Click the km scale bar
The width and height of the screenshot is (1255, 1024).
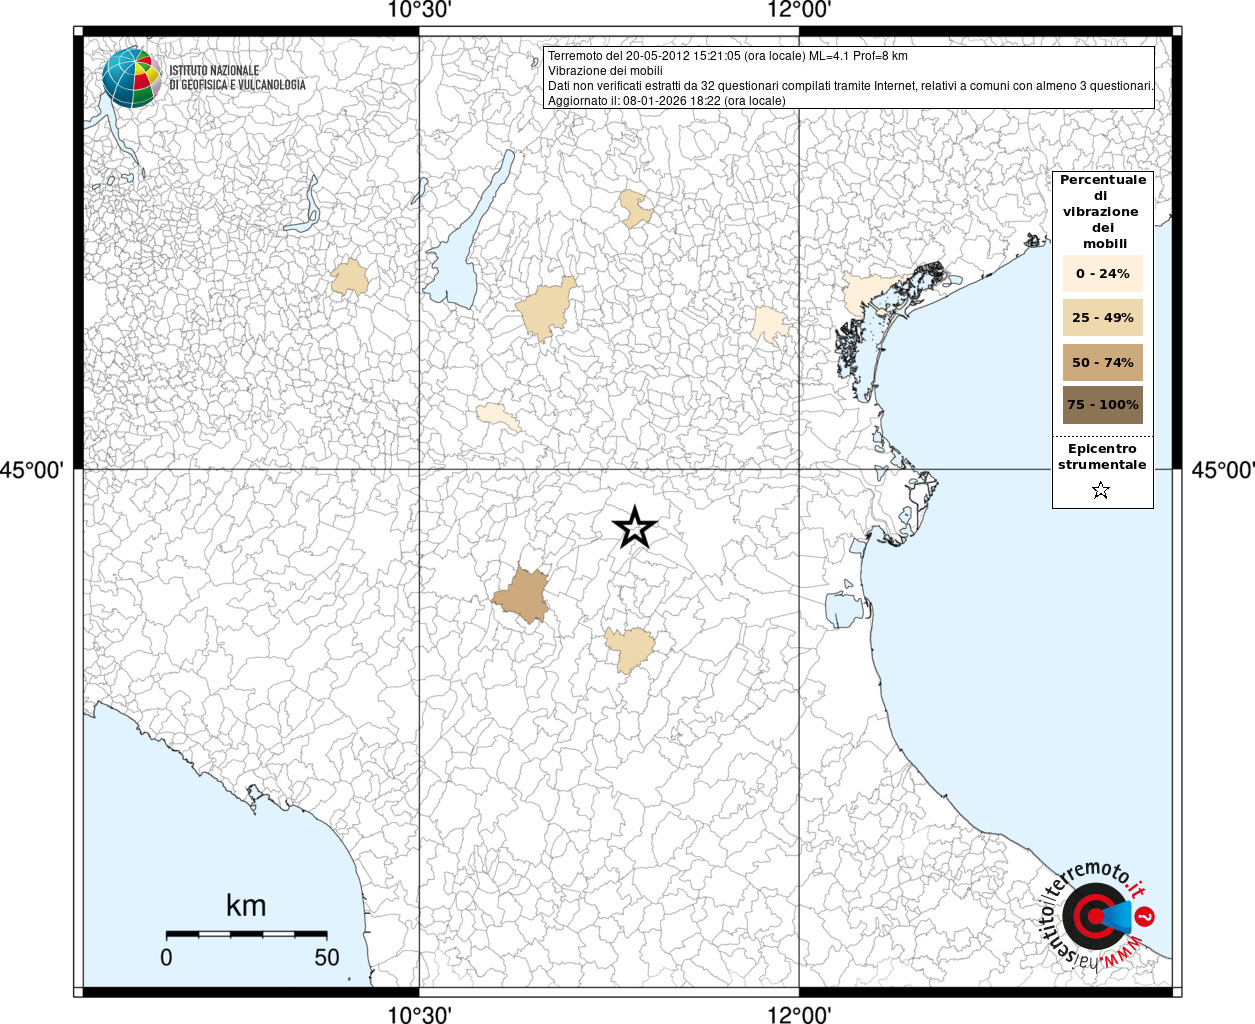coord(246,934)
